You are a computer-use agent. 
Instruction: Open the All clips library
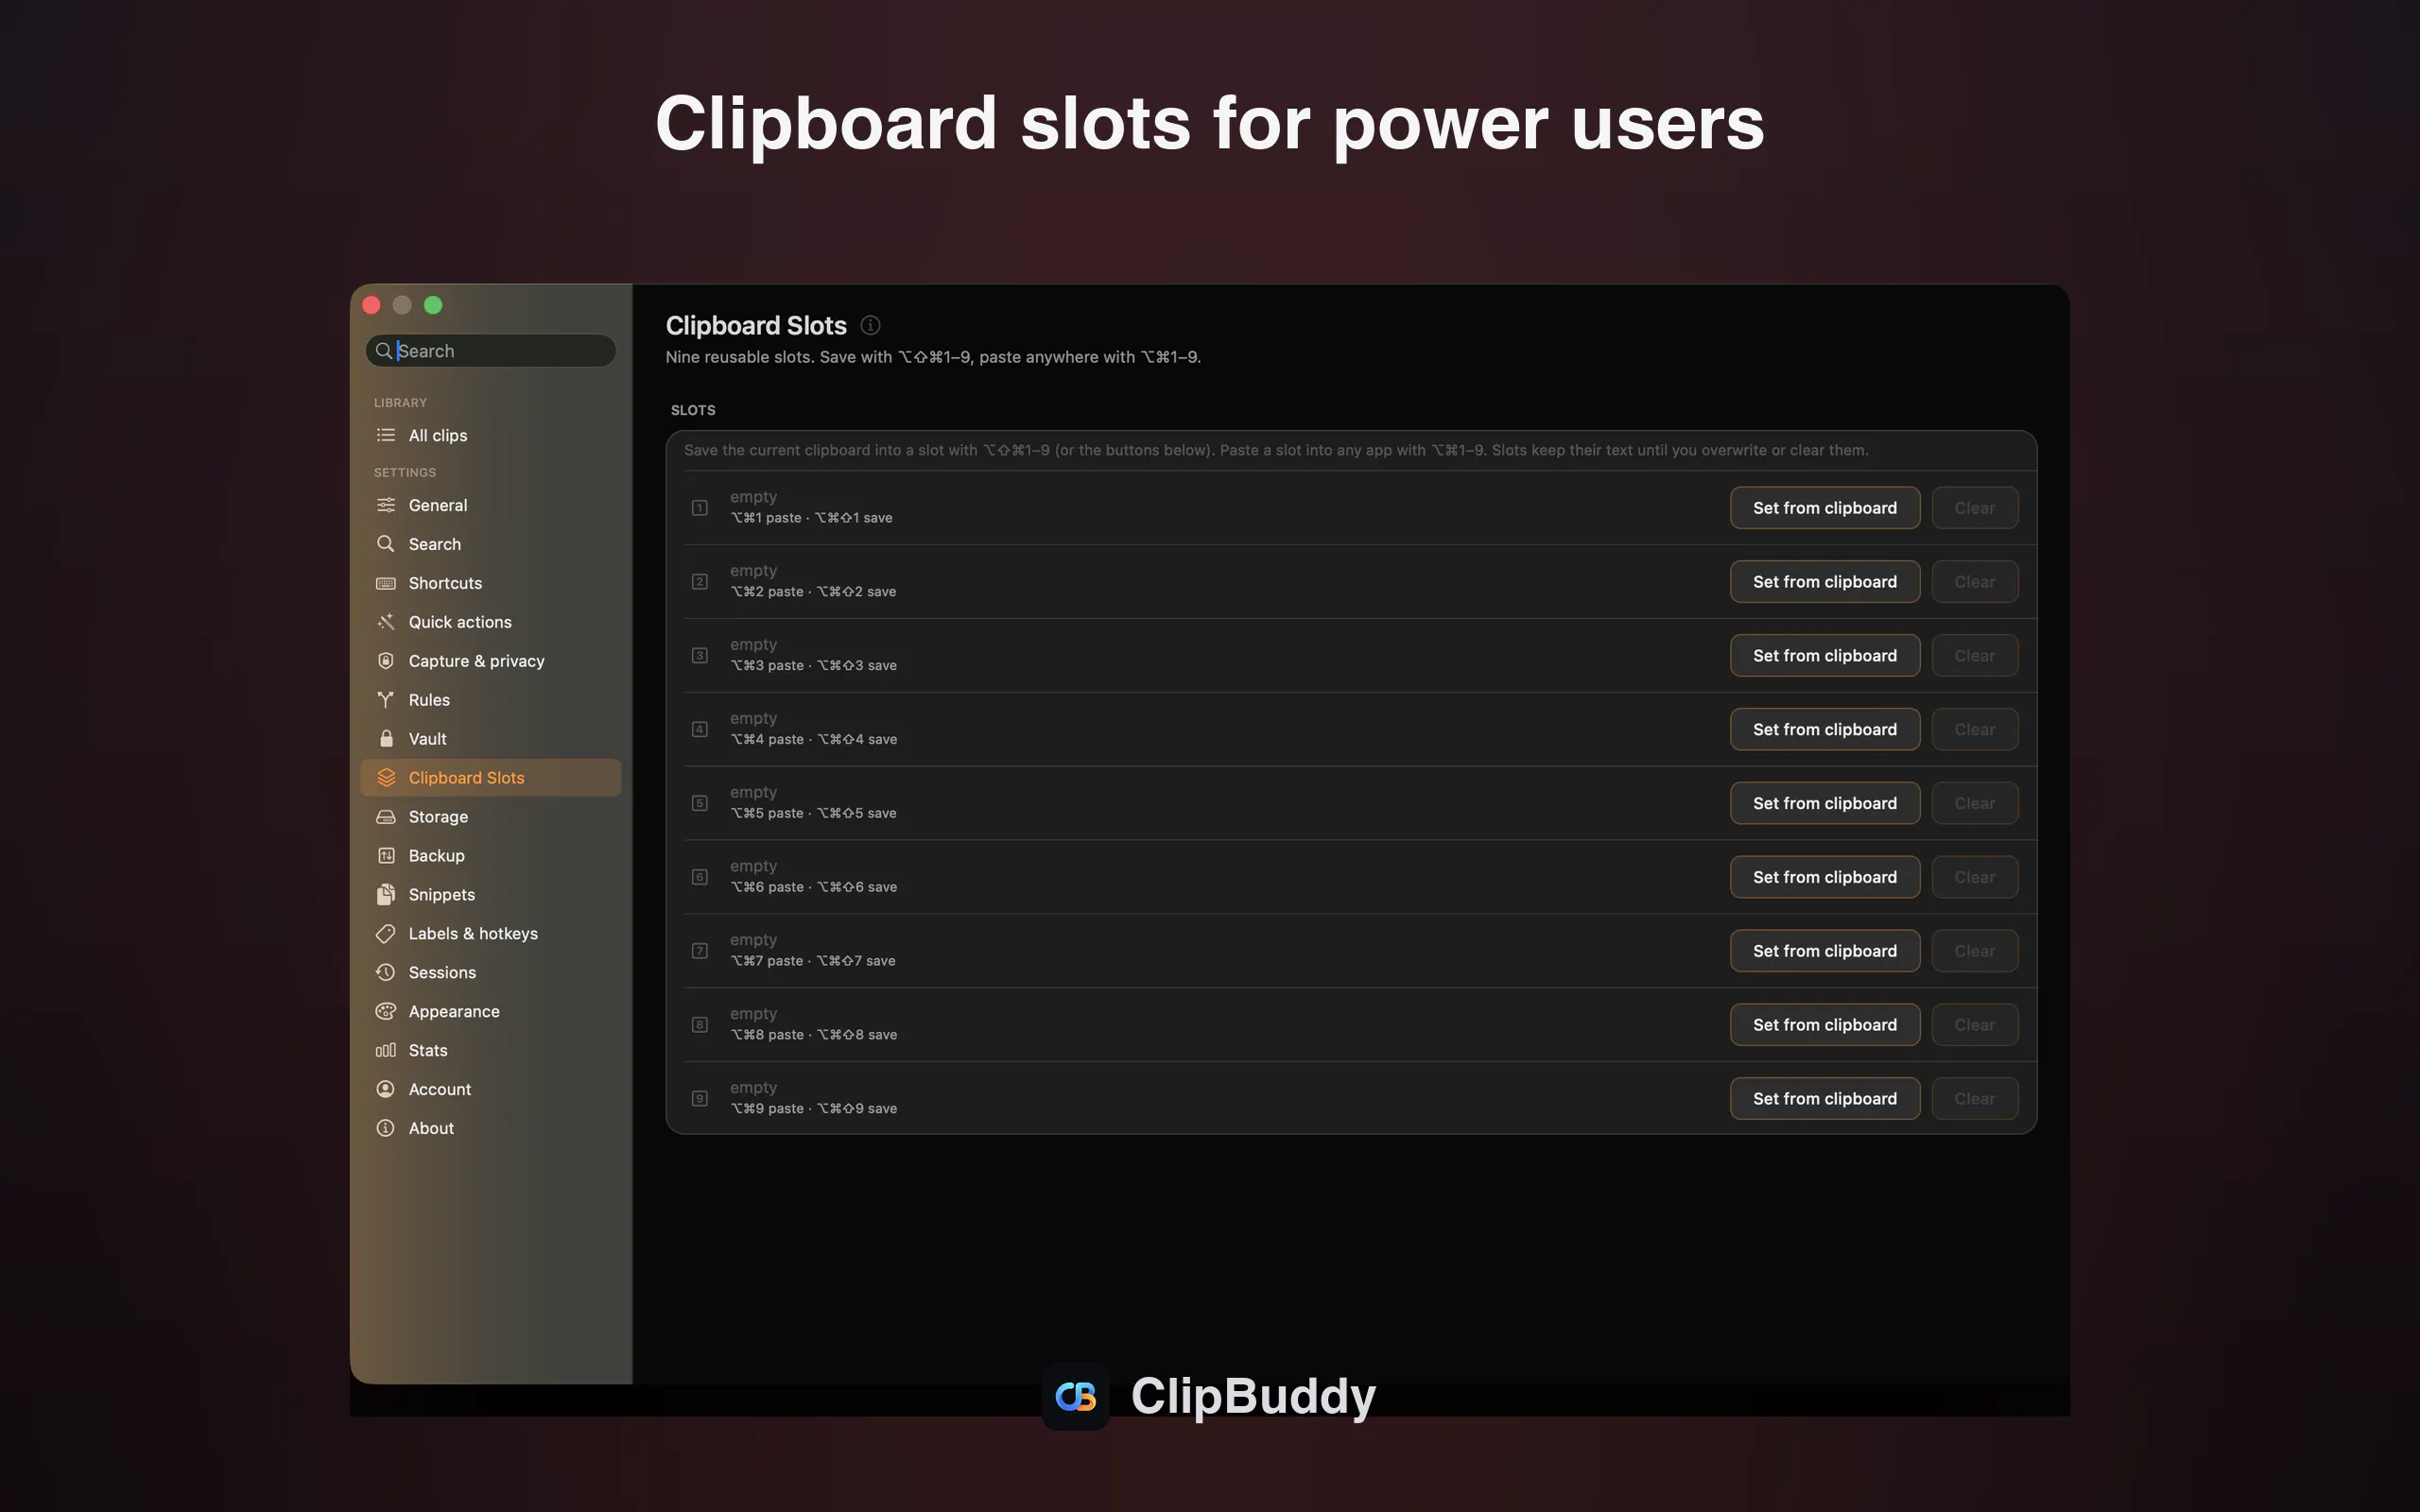coord(490,435)
